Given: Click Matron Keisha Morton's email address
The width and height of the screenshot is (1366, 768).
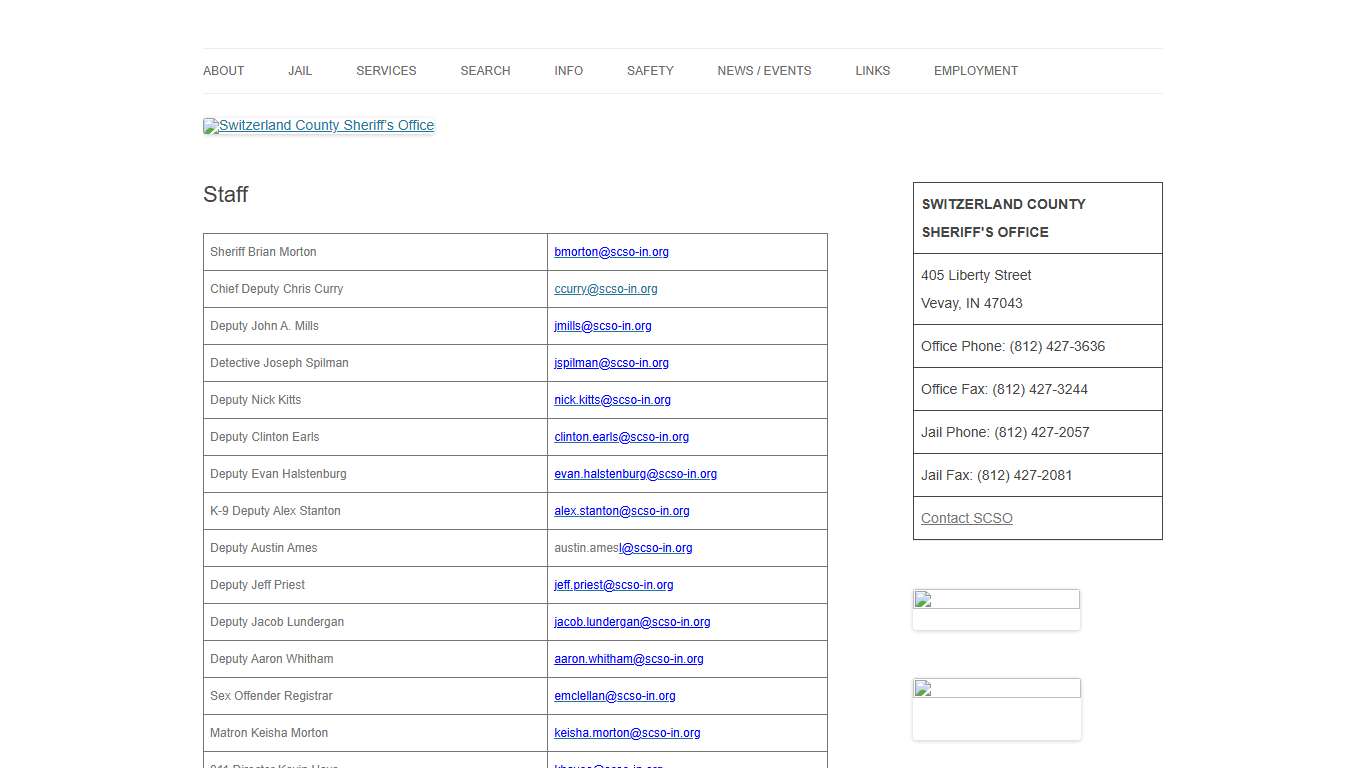Looking at the screenshot, I should [x=627, y=733].
